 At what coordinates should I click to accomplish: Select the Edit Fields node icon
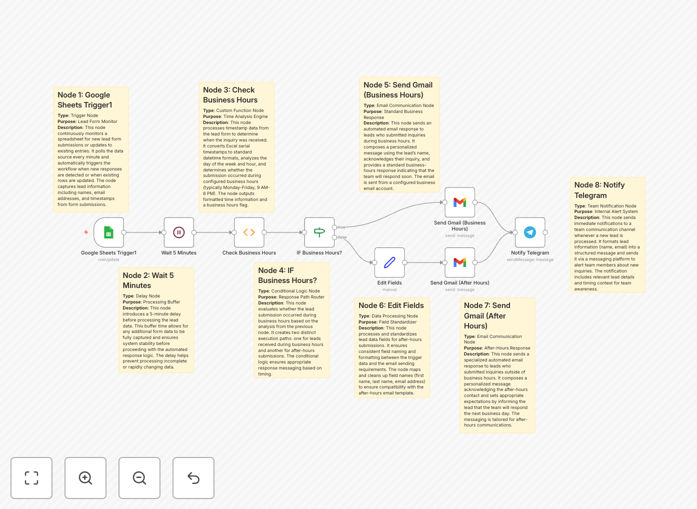pyautogui.click(x=389, y=262)
